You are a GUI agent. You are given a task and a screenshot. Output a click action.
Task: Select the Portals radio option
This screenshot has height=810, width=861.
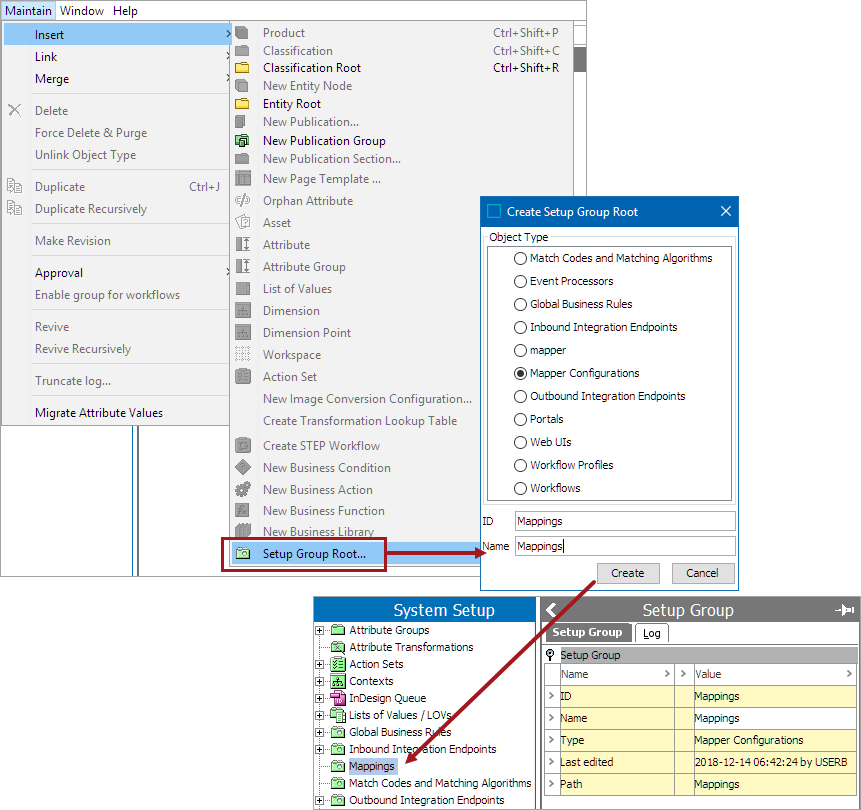click(520, 419)
